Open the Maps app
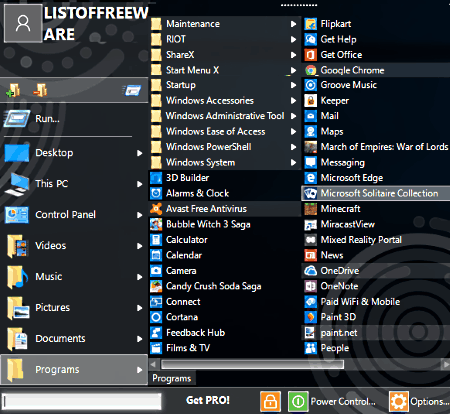450x414 pixels. [376, 131]
